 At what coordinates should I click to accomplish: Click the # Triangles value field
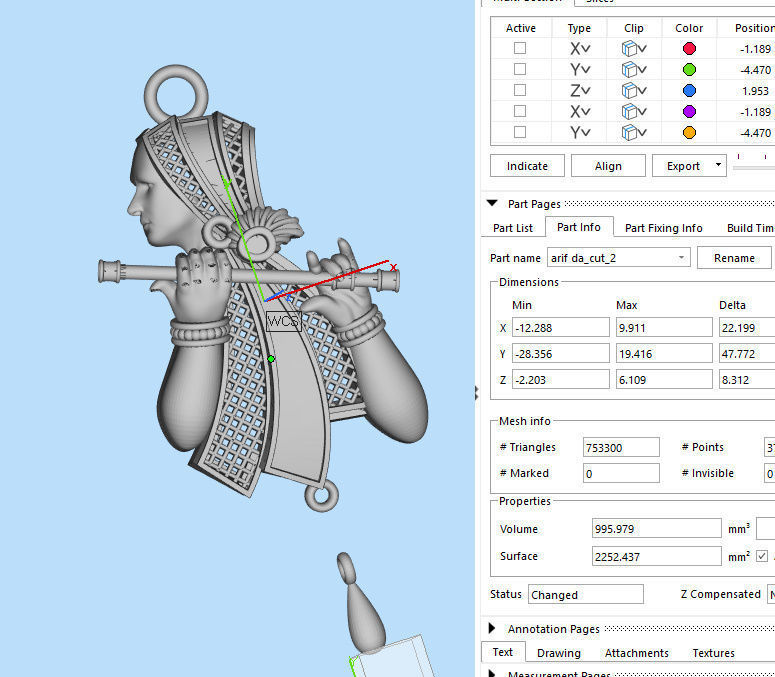click(x=621, y=447)
